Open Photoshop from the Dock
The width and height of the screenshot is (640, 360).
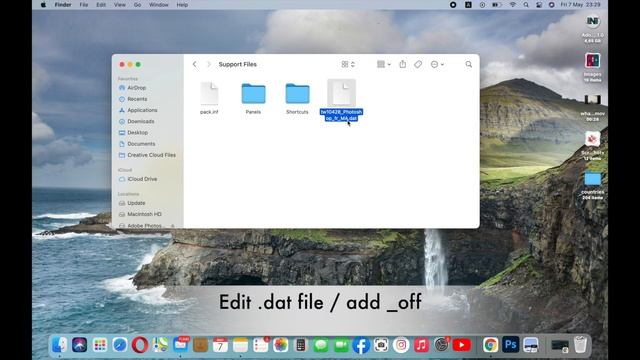(511, 345)
